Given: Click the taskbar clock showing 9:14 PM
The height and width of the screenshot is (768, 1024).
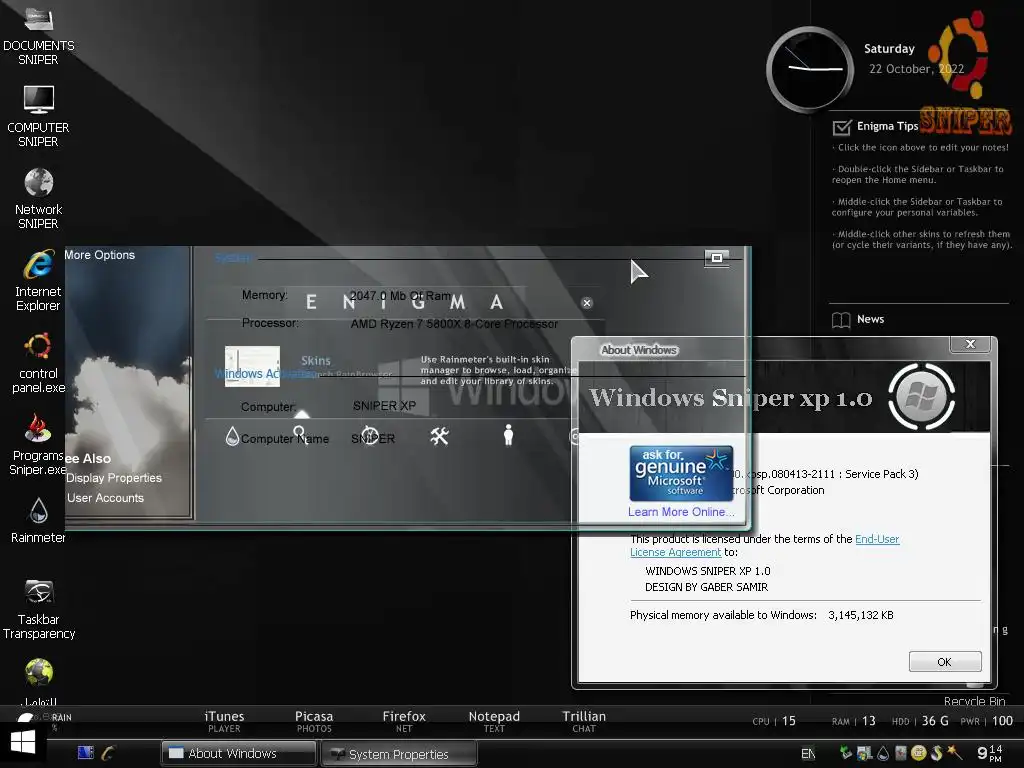Looking at the screenshot, I should [x=989, y=753].
